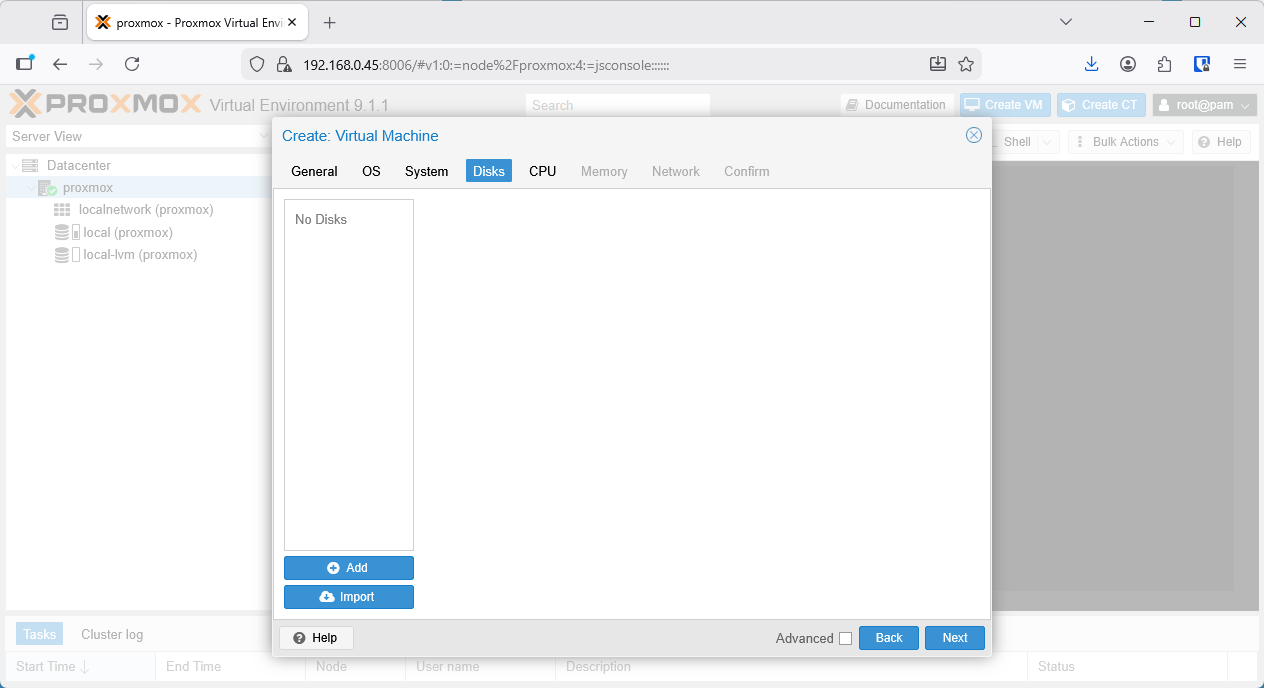Click the Create VM button

1005,105
